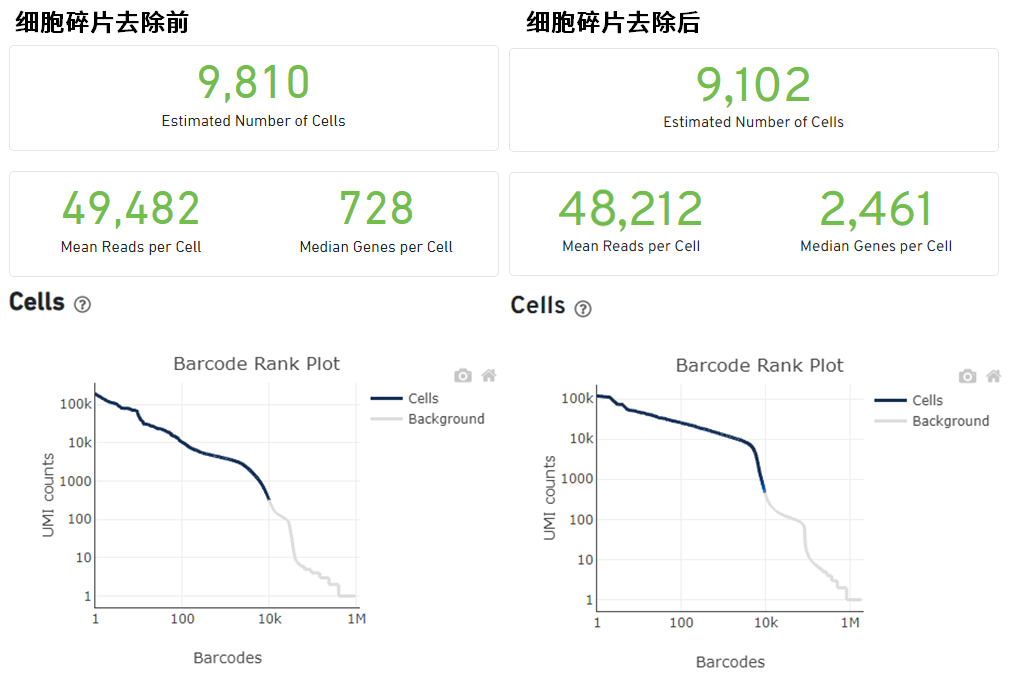Open the help tooltip beside right Cells heading
Image resolution: width=1011 pixels, height=675 pixels.
tap(583, 309)
